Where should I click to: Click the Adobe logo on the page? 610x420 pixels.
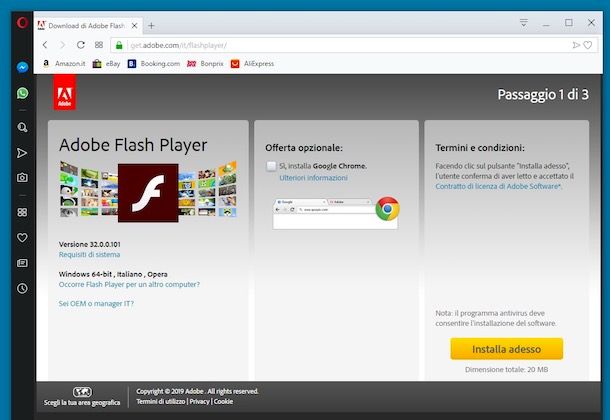click(x=65, y=93)
